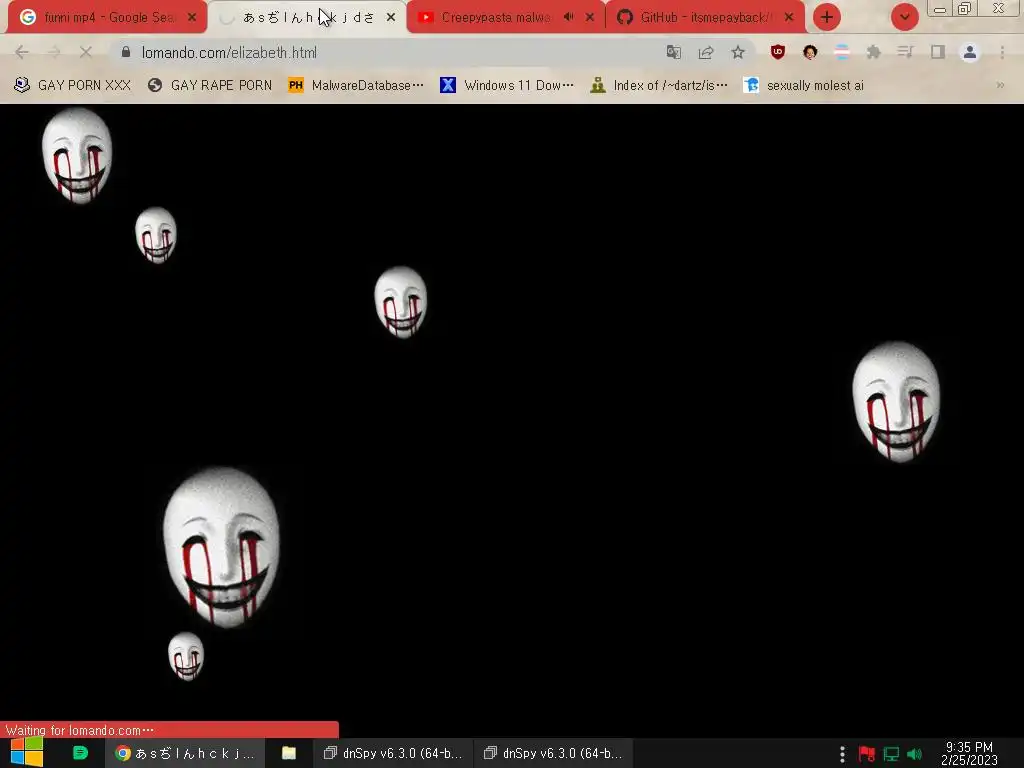This screenshot has height=768, width=1024.
Task: Click the face avatar extension icon
Action: click(810, 52)
